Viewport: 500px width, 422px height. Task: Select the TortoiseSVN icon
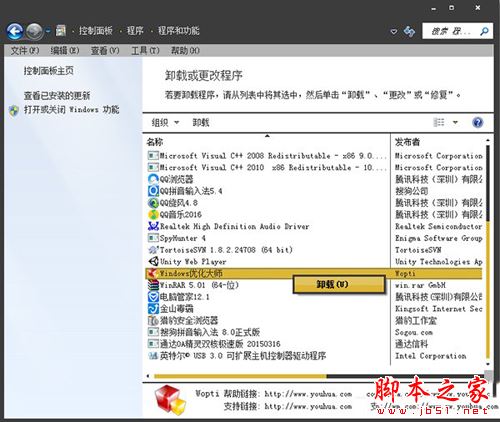[x=153, y=250]
